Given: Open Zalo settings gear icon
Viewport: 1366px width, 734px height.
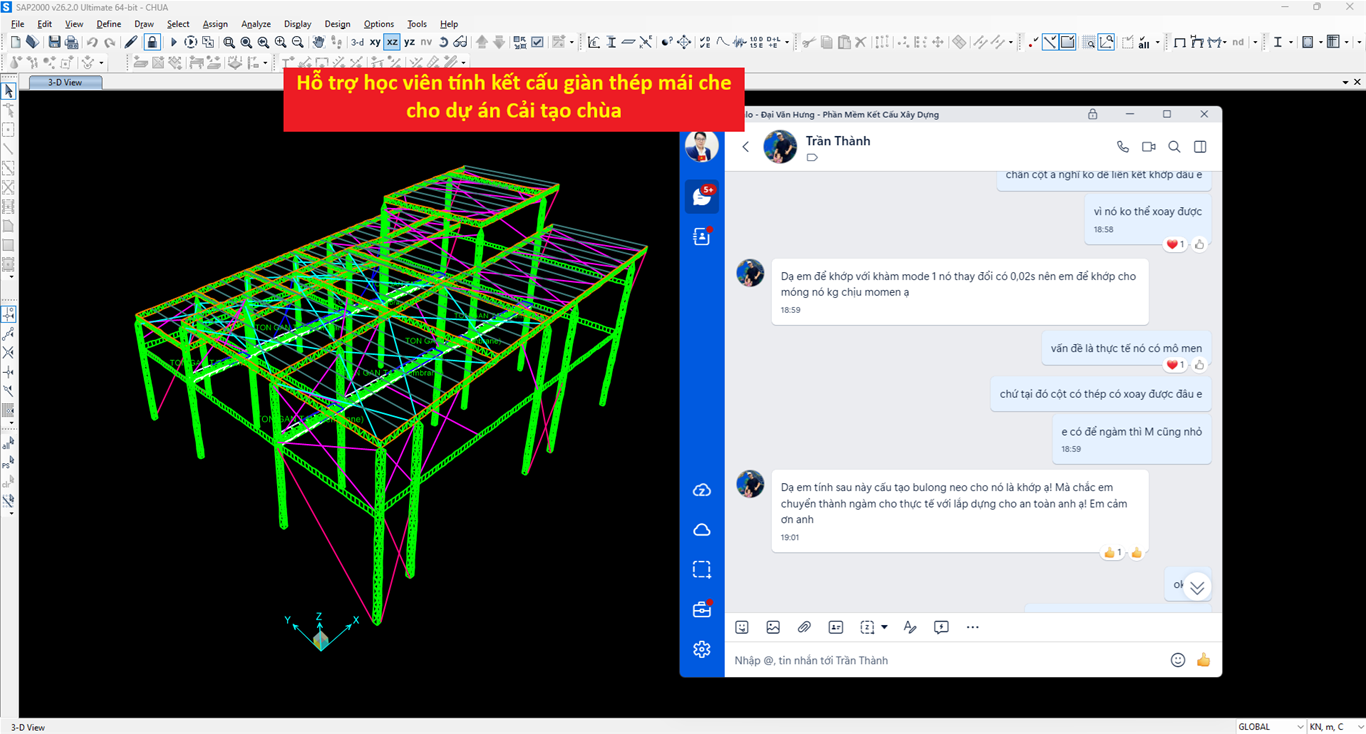Looking at the screenshot, I should tap(702, 649).
